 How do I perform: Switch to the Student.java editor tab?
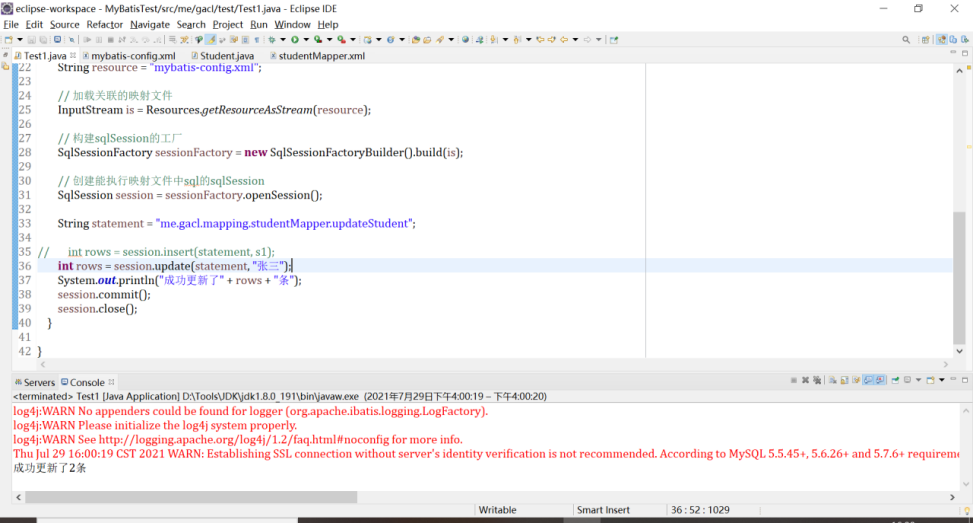tap(223, 56)
